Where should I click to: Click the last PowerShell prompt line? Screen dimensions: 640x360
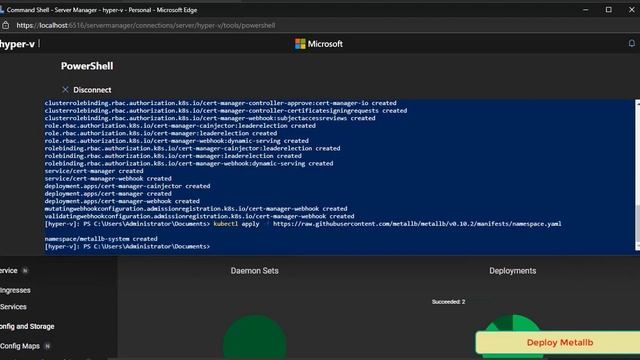click(127, 247)
